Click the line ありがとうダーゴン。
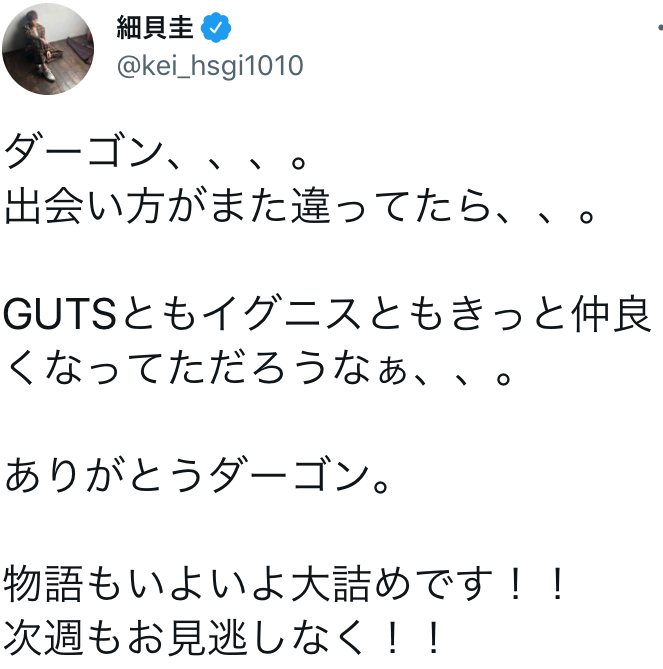This screenshot has width=663, height=669. point(197,475)
